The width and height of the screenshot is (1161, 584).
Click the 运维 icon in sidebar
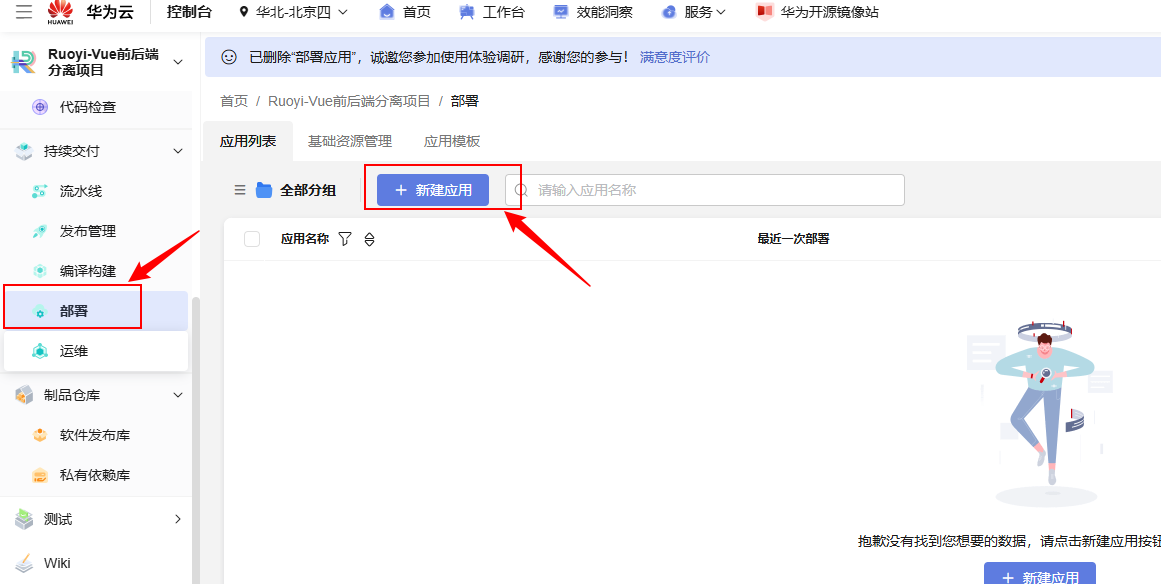pos(40,351)
